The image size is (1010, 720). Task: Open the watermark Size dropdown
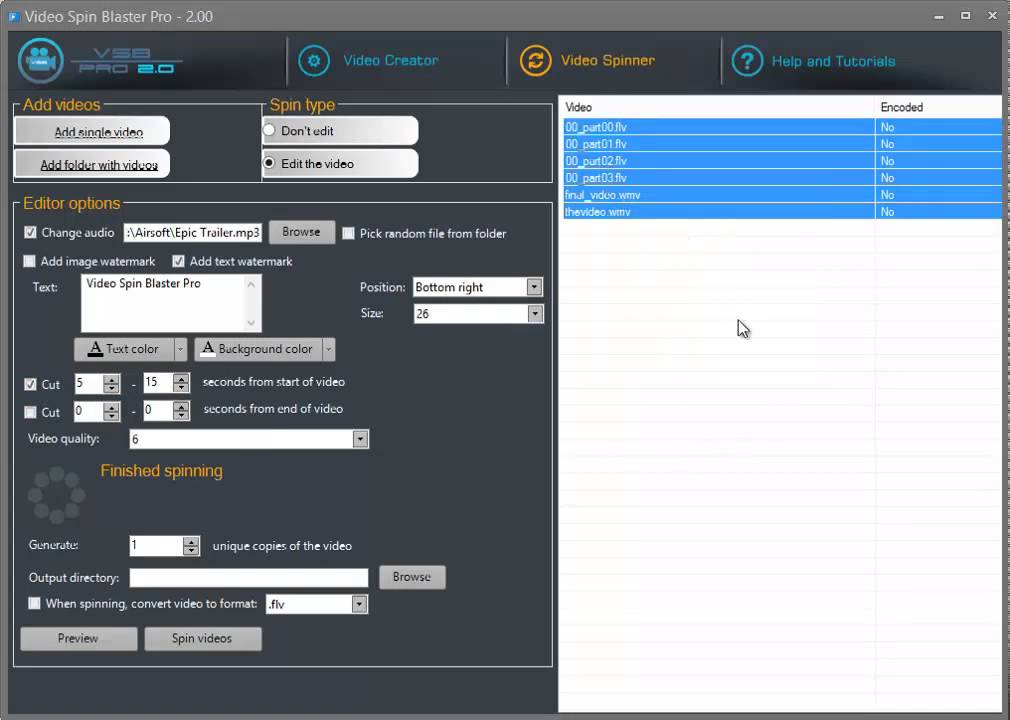[535, 314]
